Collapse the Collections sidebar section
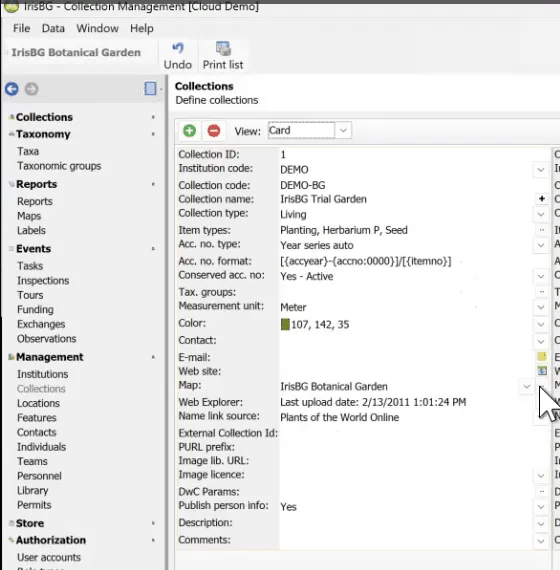The height and width of the screenshot is (570, 560). 153,117
